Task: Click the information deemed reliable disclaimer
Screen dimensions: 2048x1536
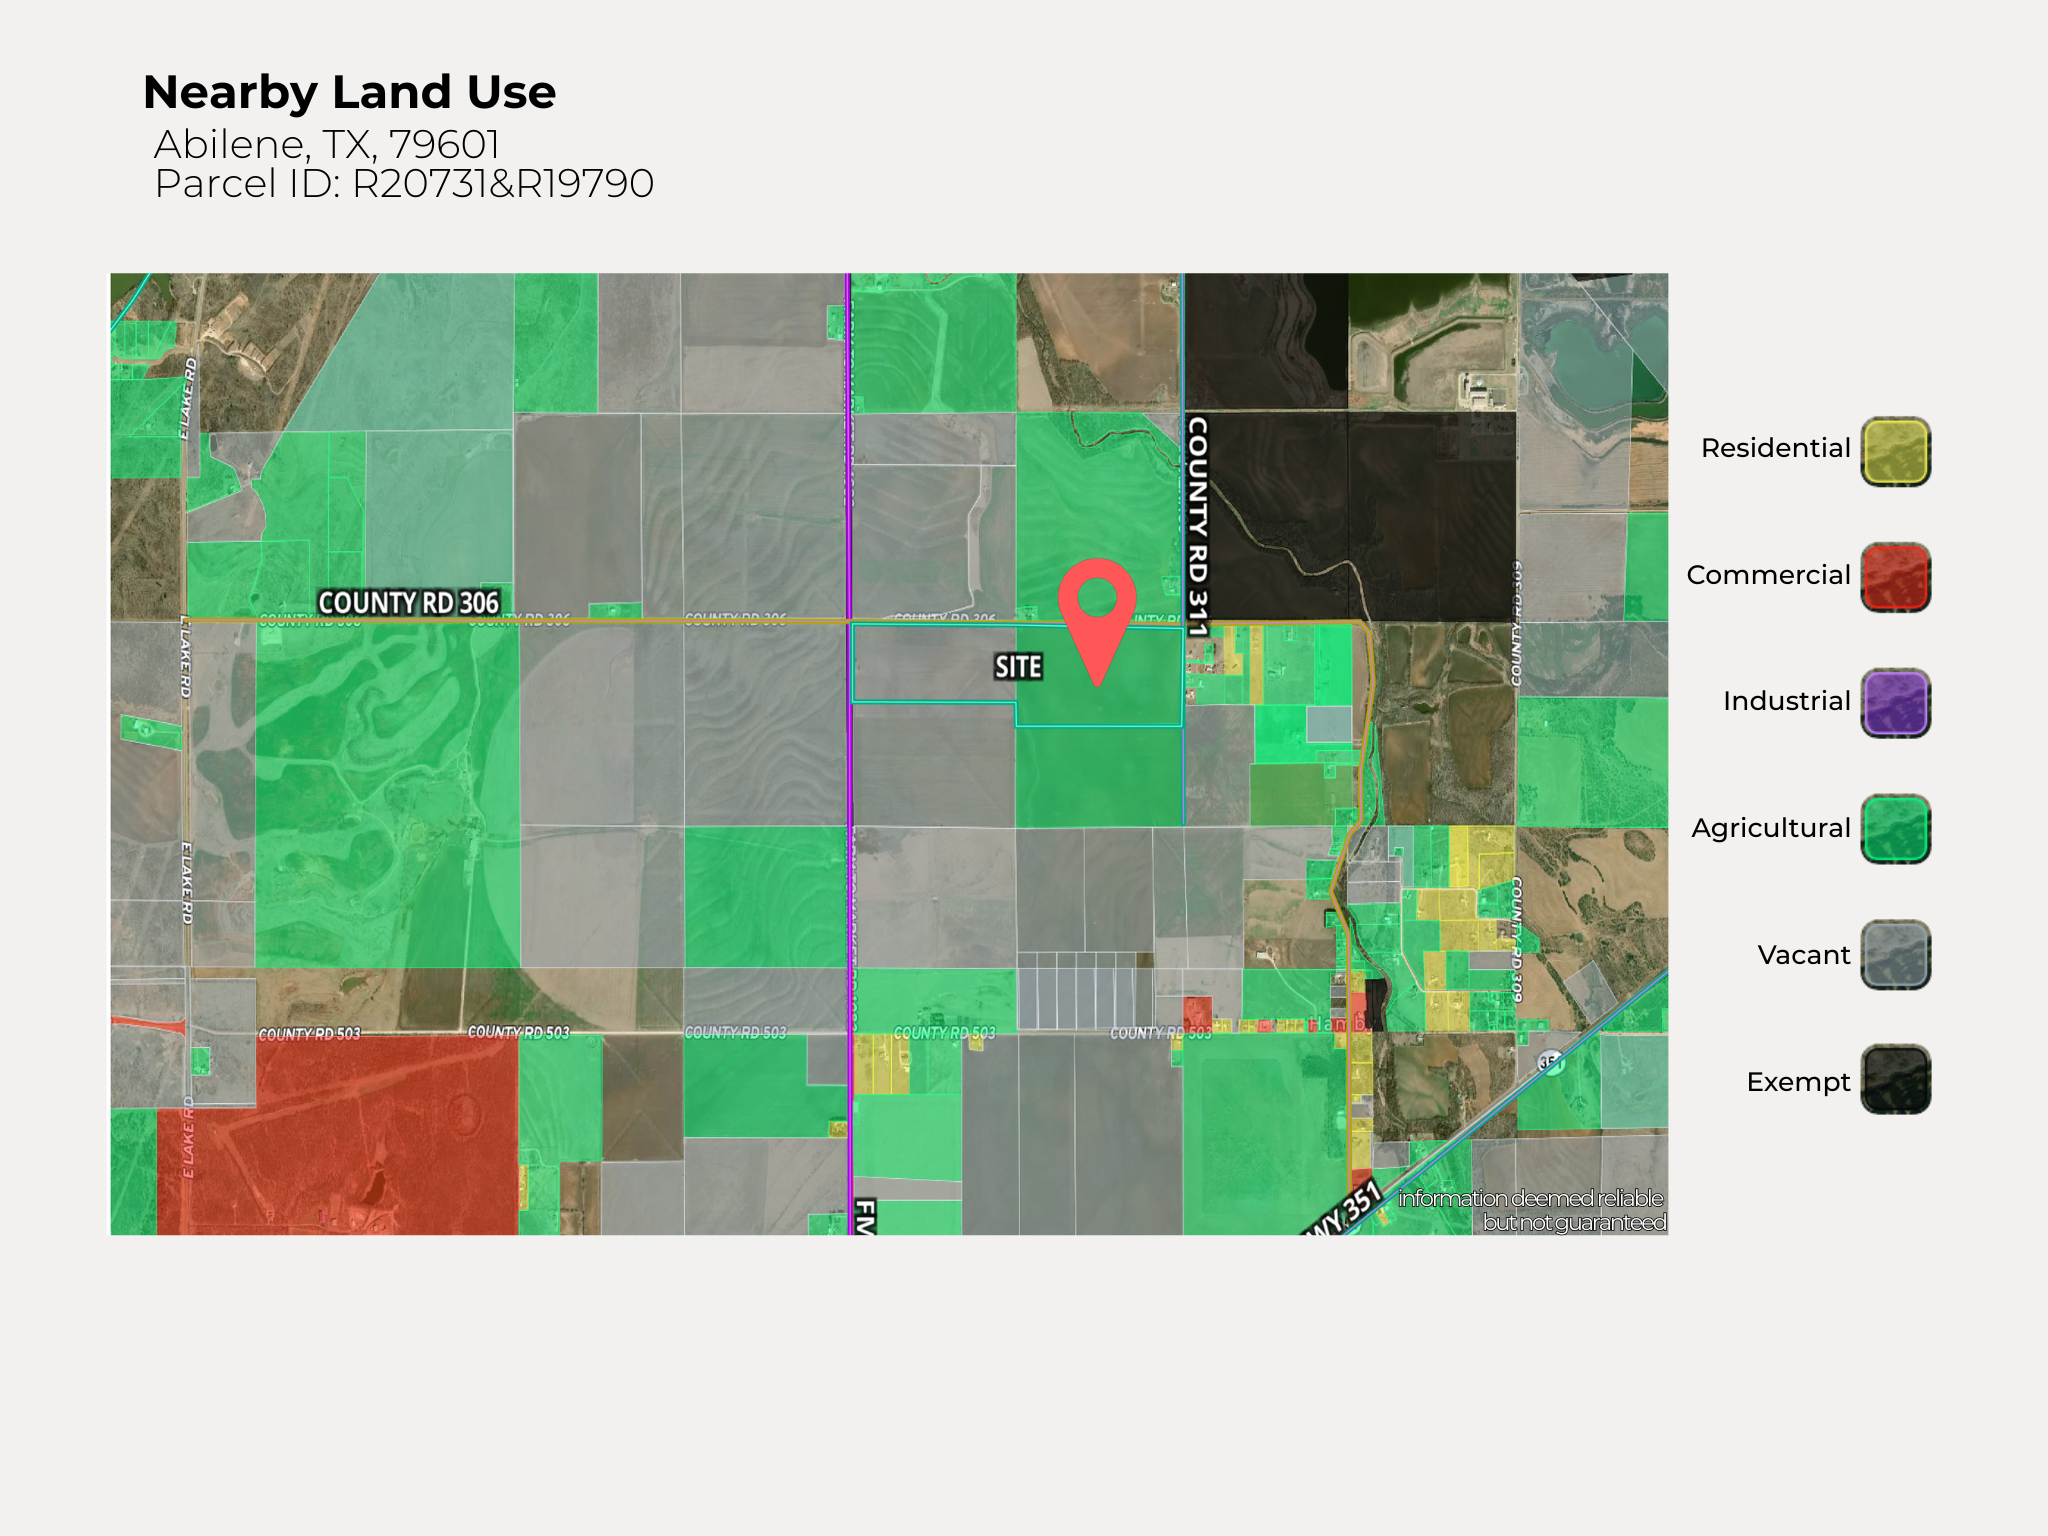Action: point(1531,1210)
